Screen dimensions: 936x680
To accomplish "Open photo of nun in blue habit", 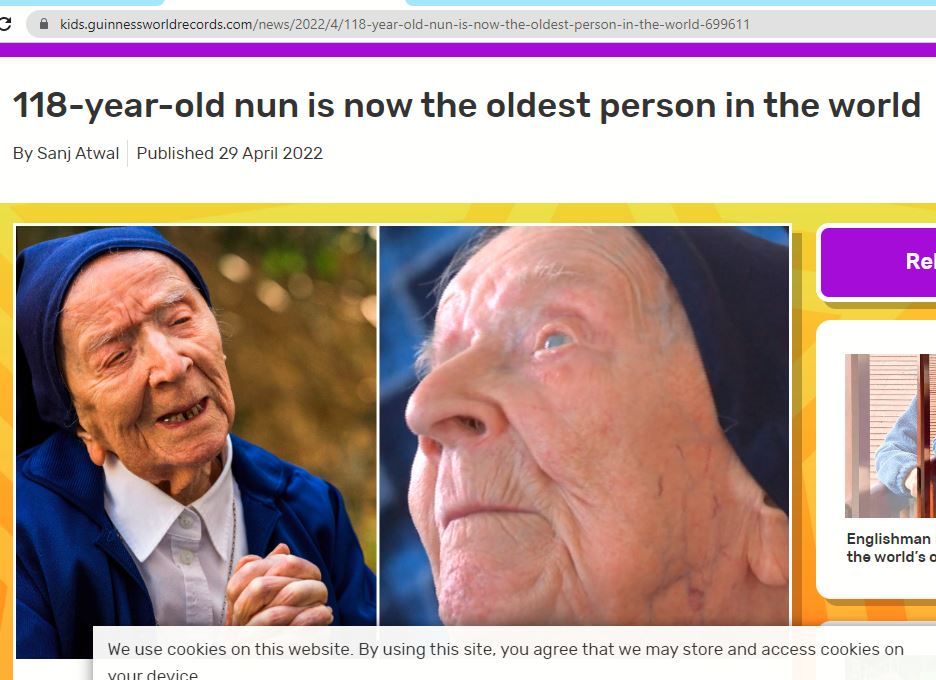I will point(196,442).
